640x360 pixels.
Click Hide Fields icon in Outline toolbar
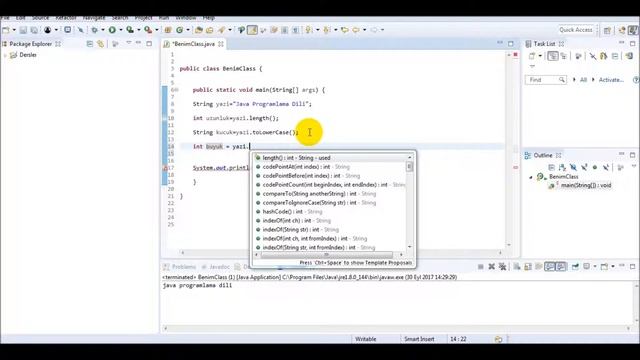coord(573,167)
